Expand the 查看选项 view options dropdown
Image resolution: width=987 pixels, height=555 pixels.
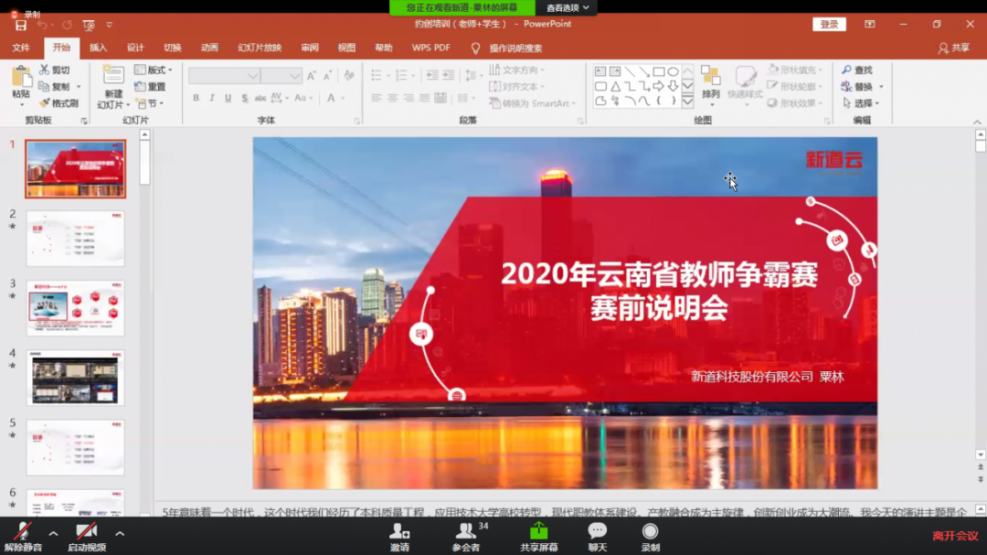[x=568, y=7]
